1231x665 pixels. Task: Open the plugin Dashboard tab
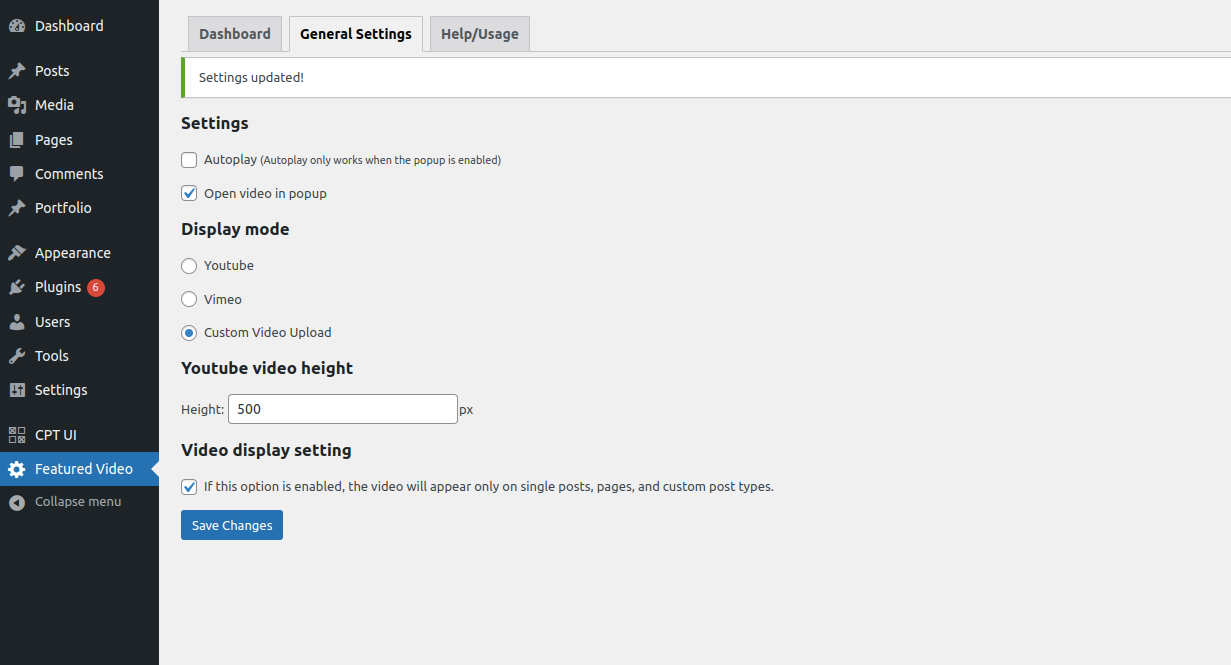tap(235, 34)
